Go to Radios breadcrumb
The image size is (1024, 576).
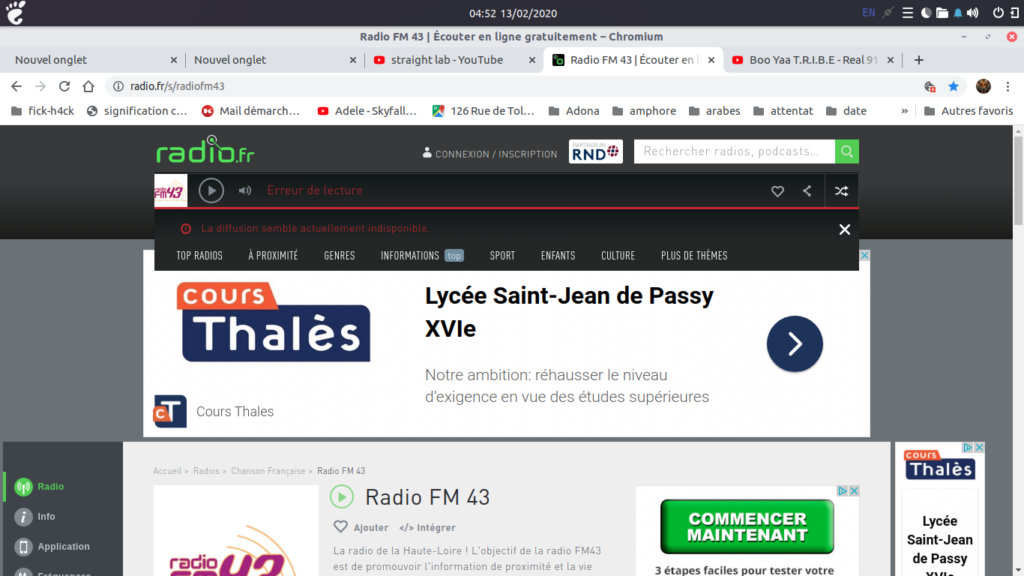tap(206, 471)
